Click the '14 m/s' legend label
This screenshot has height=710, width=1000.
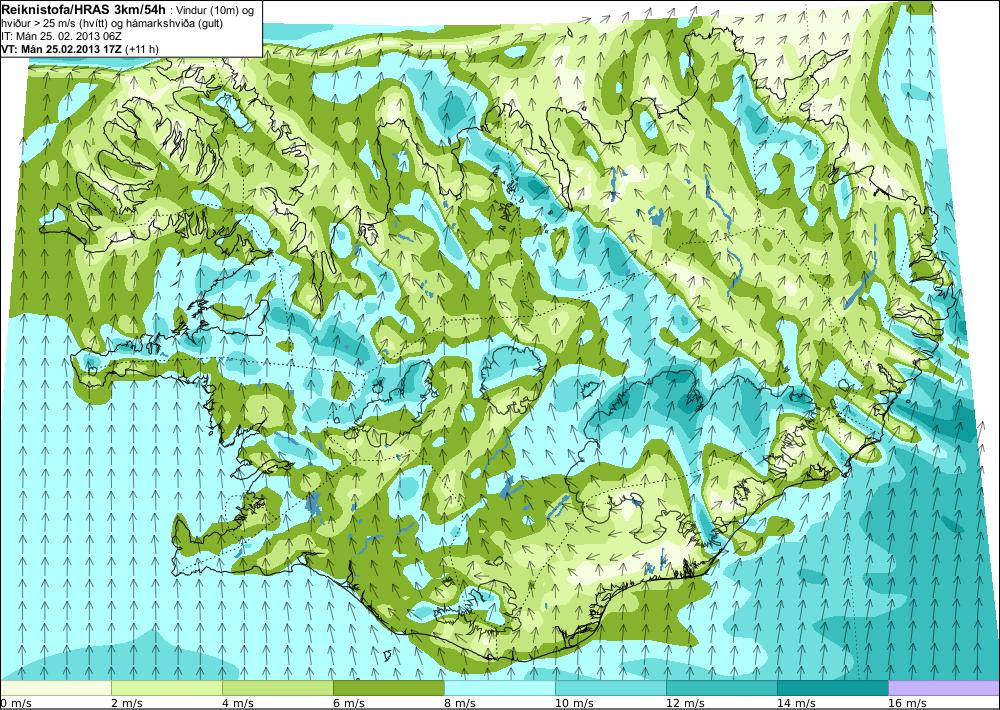click(x=796, y=703)
